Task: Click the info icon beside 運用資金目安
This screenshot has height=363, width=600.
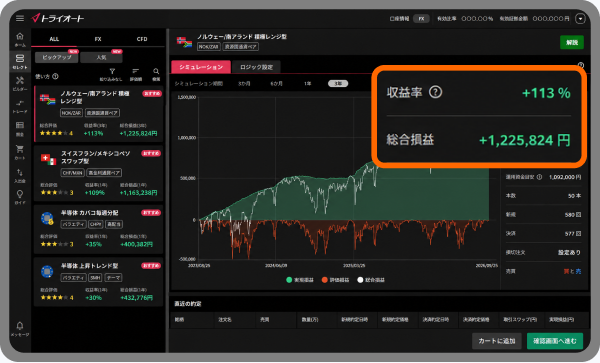Action: 540,177
